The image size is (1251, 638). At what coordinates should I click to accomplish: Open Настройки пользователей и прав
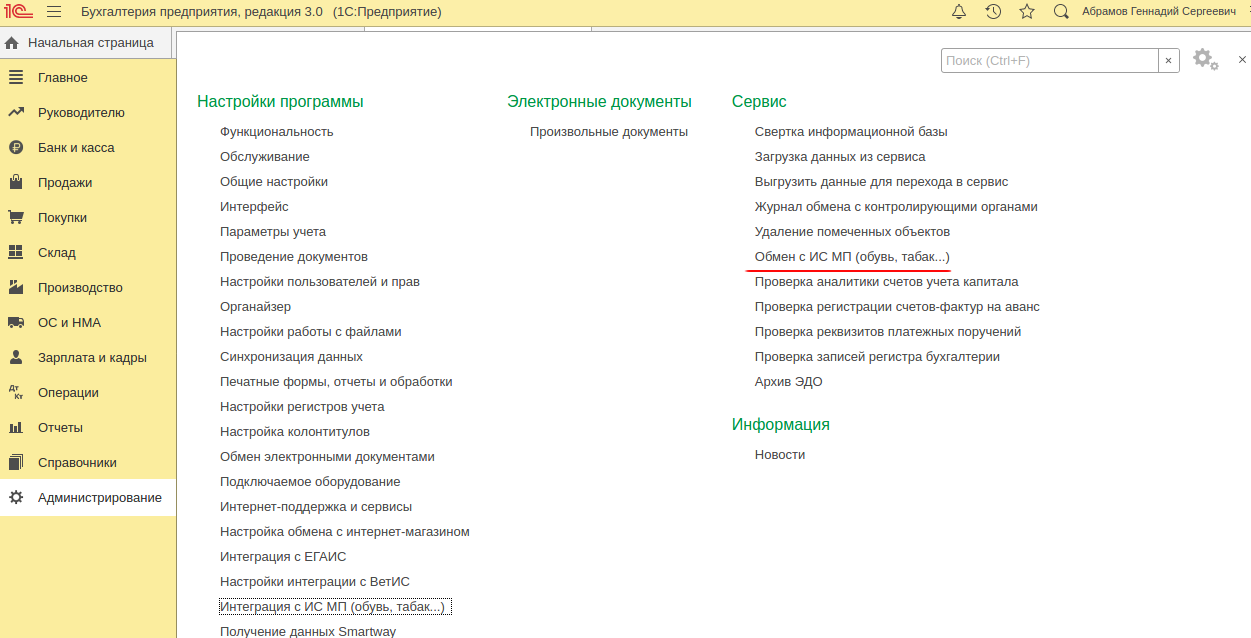320,281
